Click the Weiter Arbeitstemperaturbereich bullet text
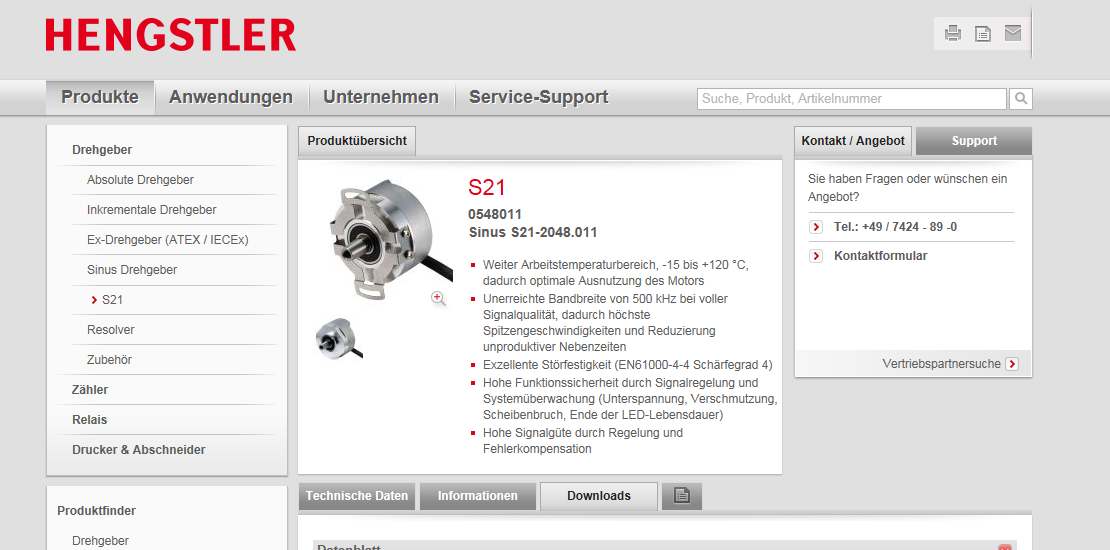 [615, 273]
